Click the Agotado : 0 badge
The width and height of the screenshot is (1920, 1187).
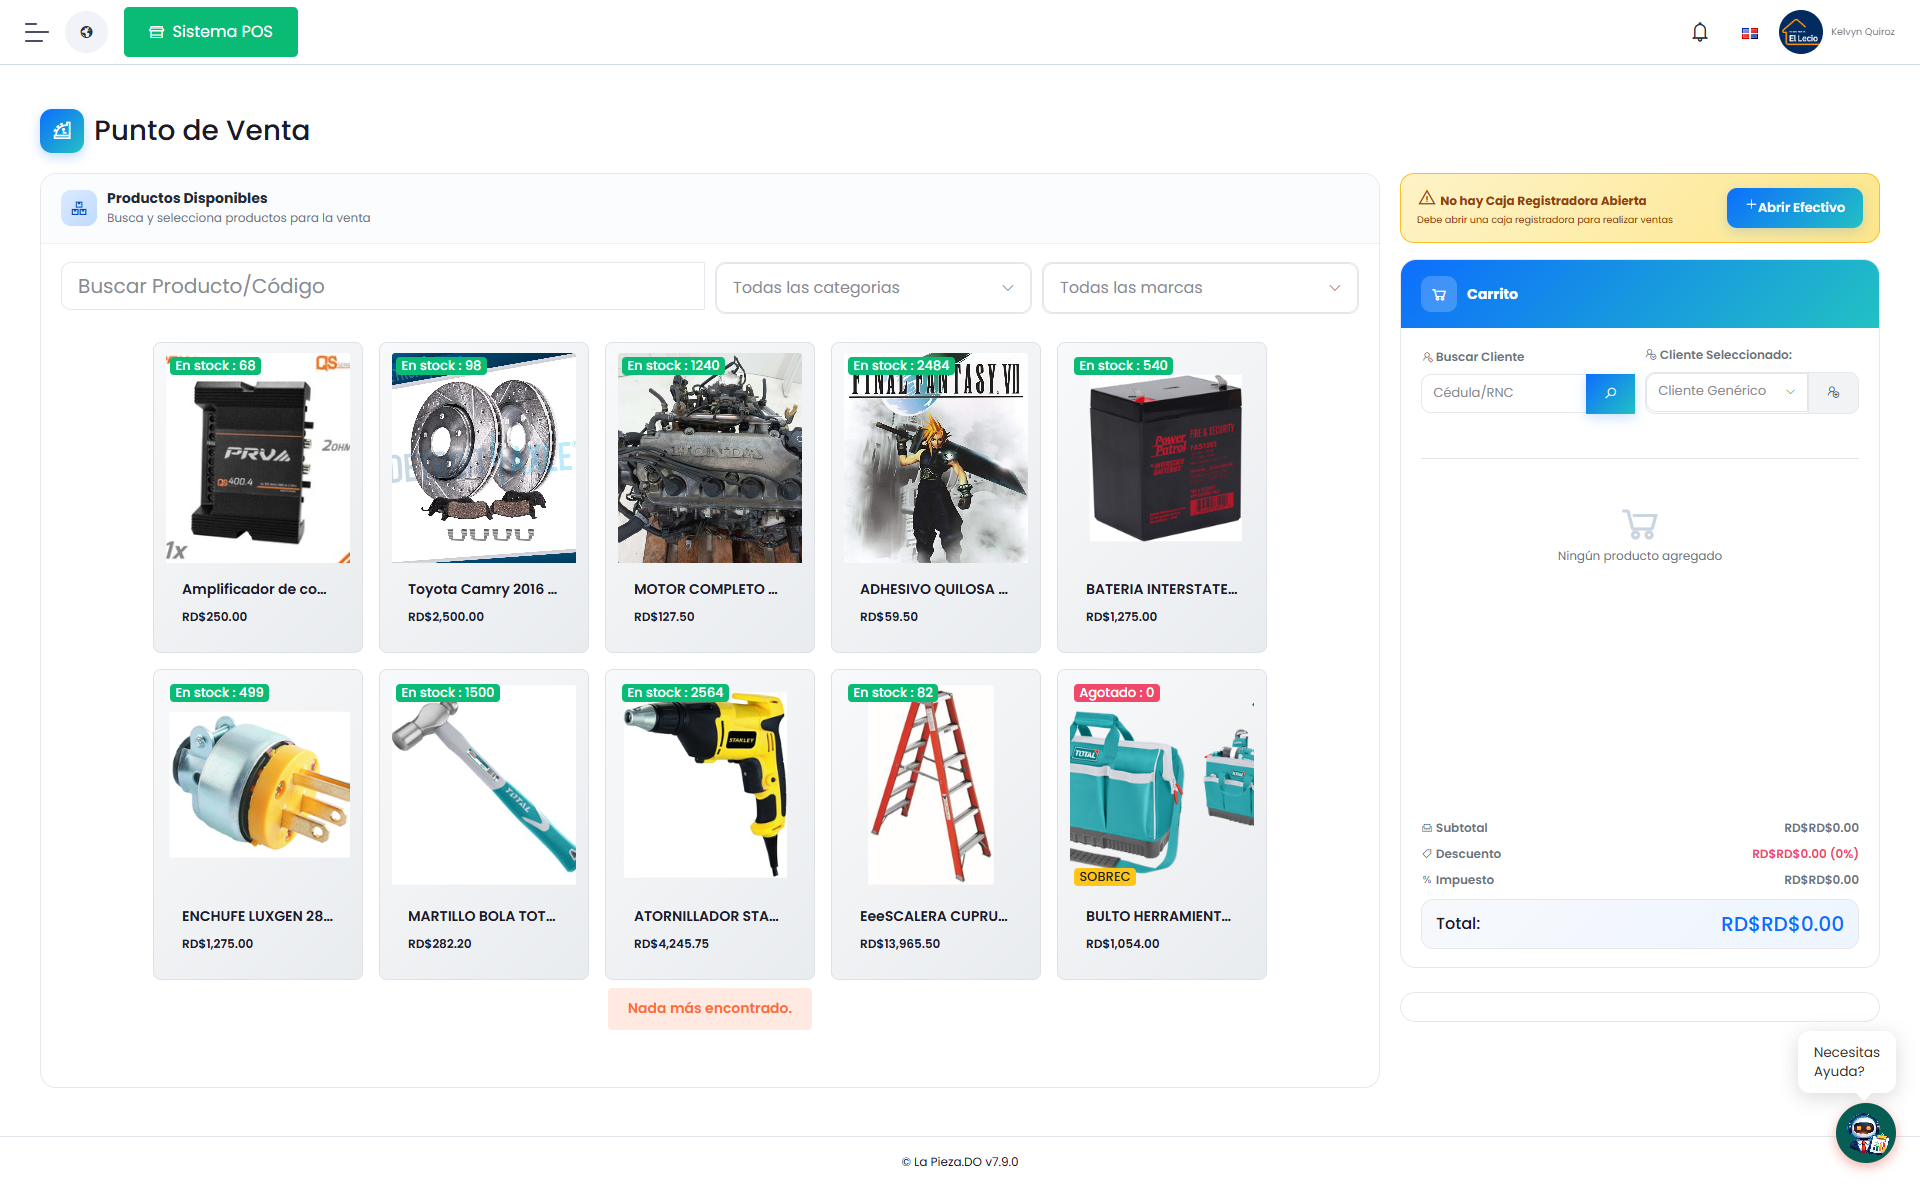pyautogui.click(x=1117, y=693)
